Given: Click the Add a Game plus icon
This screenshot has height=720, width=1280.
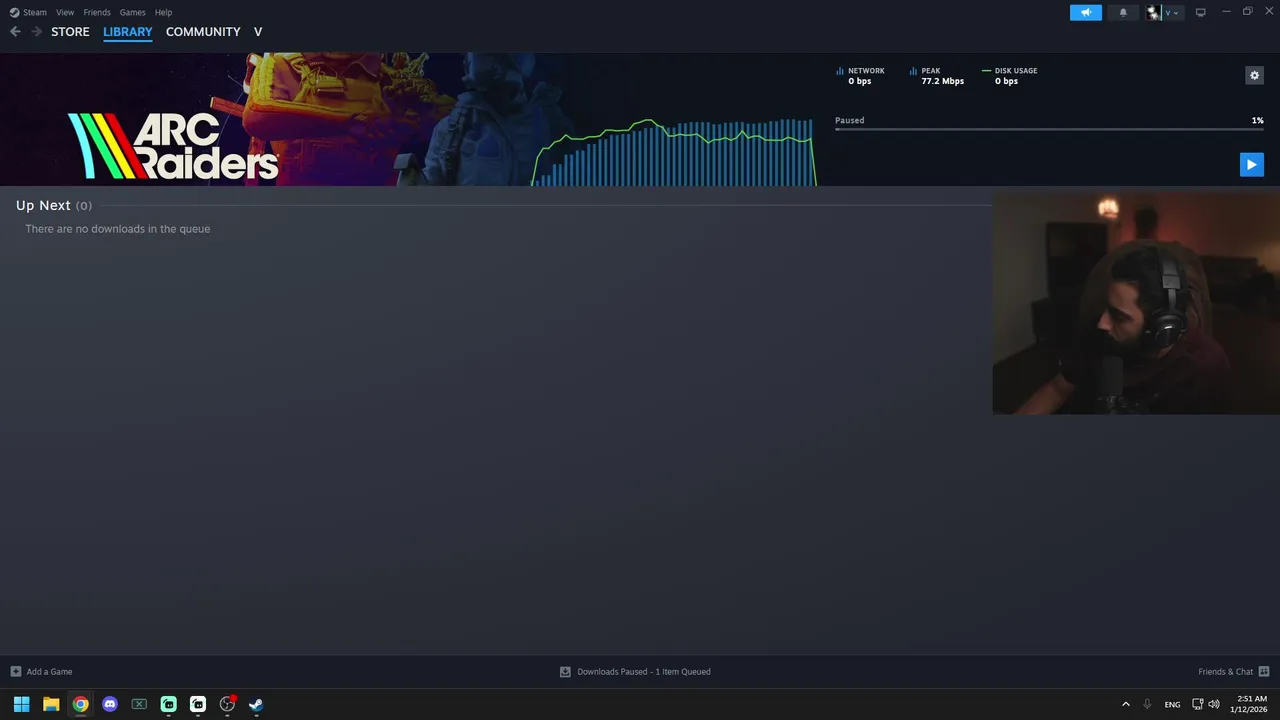Looking at the screenshot, I should pyautogui.click(x=15, y=672).
